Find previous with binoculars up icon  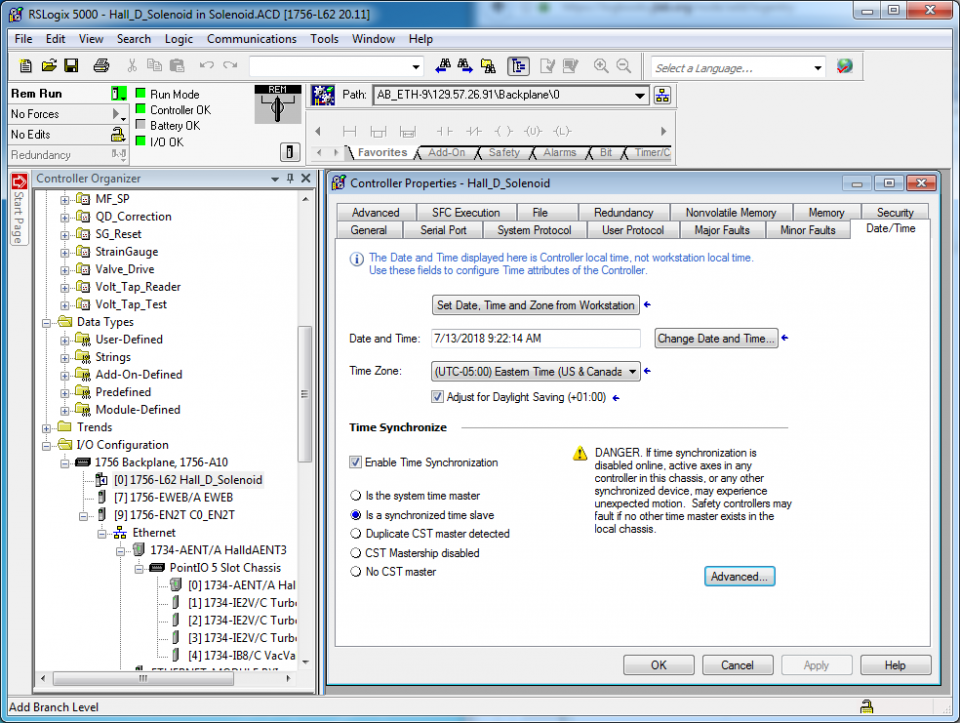point(444,66)
